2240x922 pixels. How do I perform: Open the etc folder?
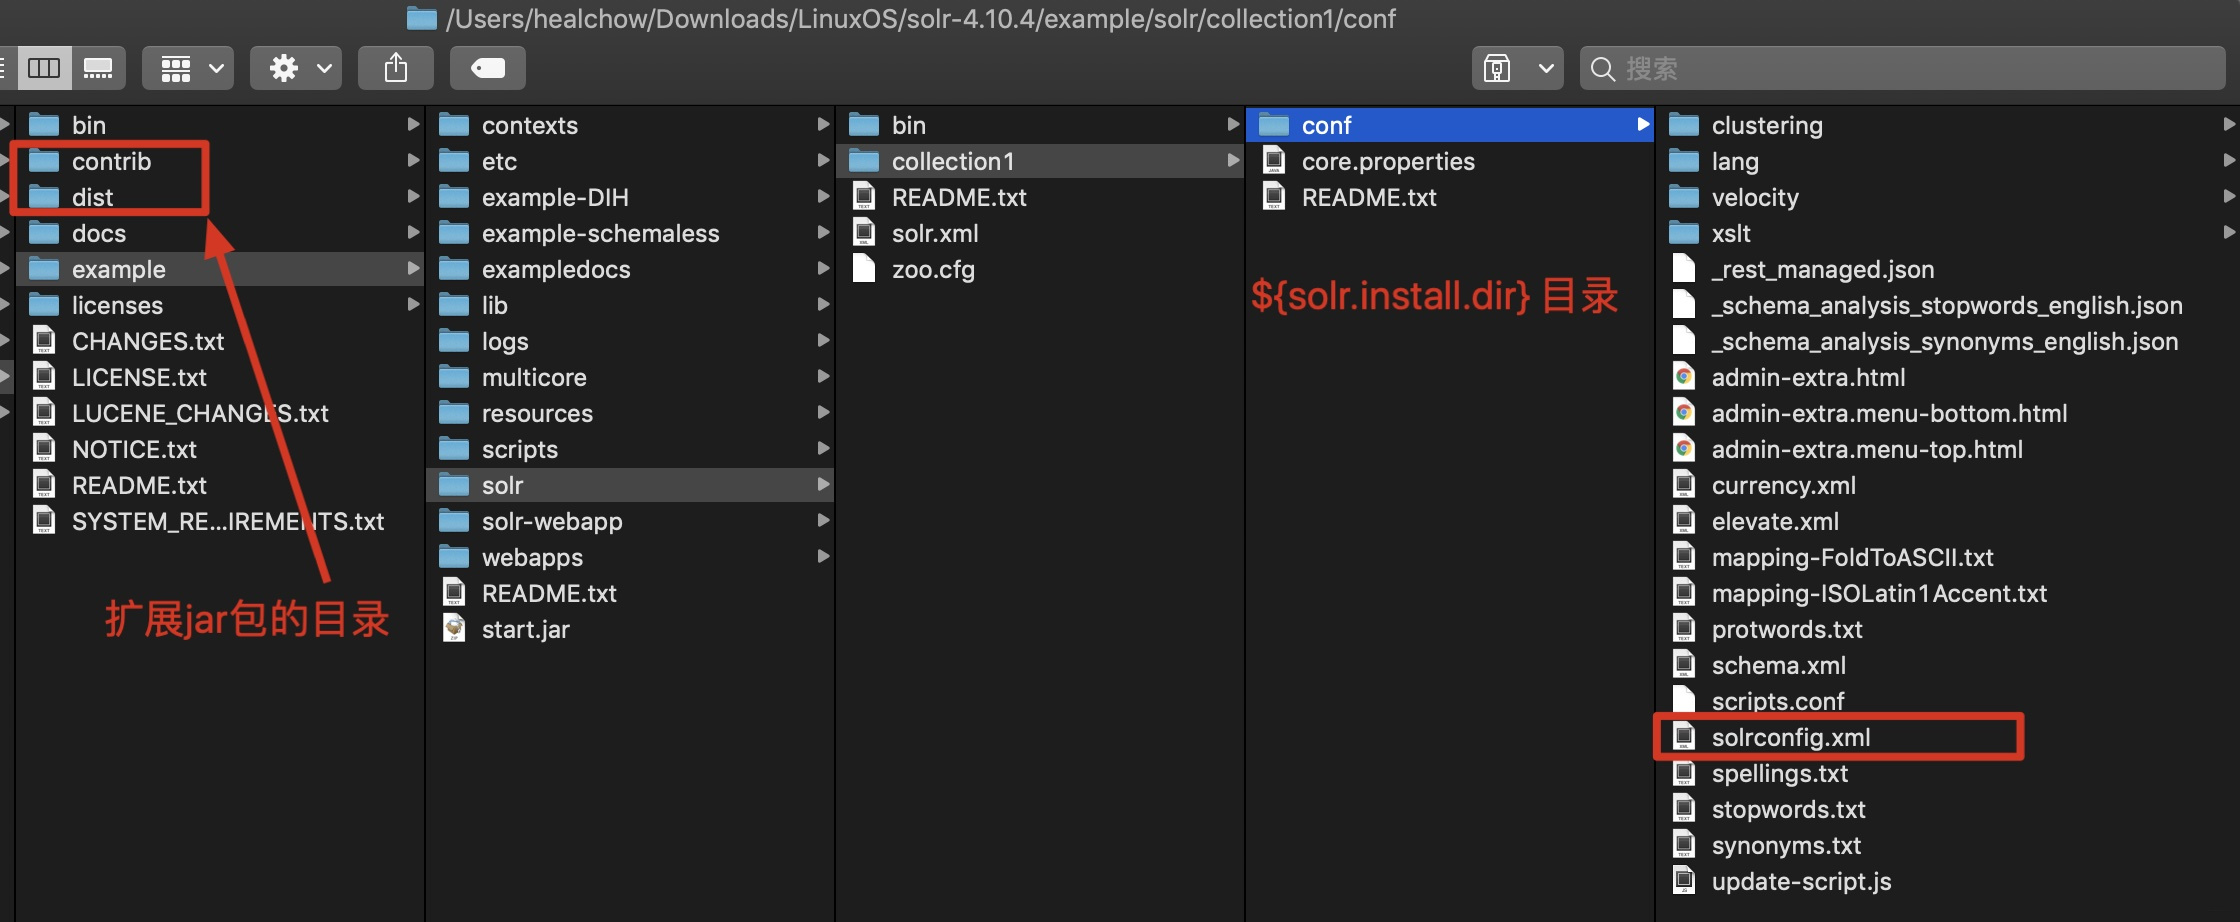(x=630, y=161)
